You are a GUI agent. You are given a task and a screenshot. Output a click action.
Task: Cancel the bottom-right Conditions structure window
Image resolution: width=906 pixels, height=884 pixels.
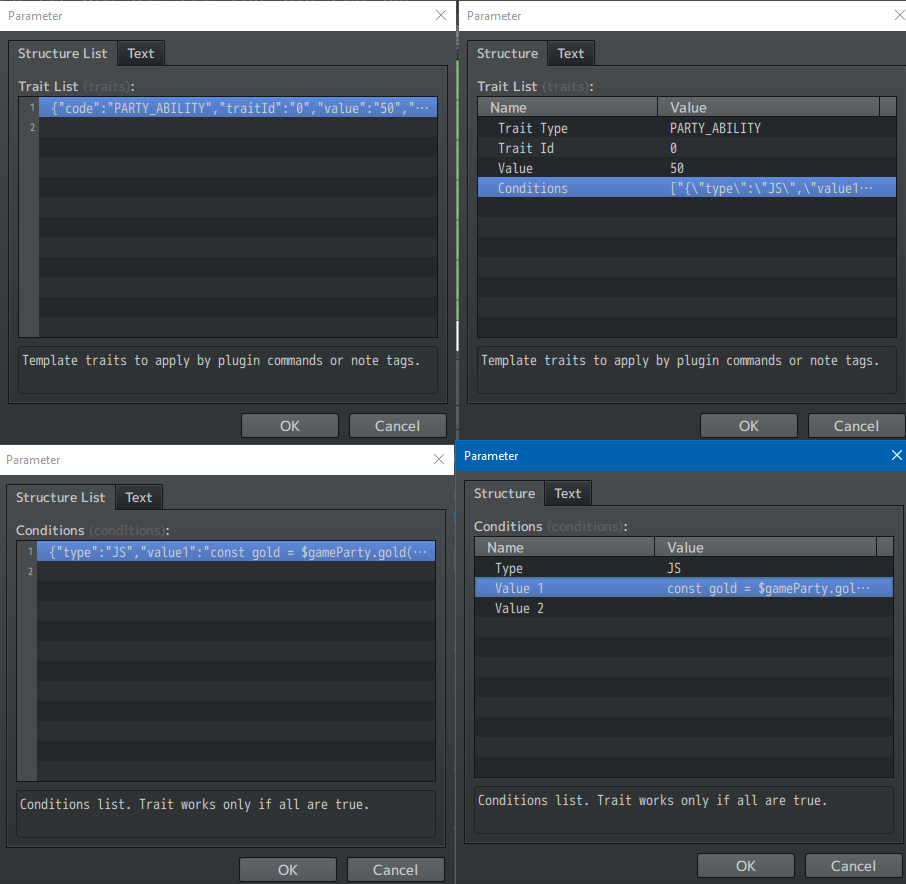853,866
